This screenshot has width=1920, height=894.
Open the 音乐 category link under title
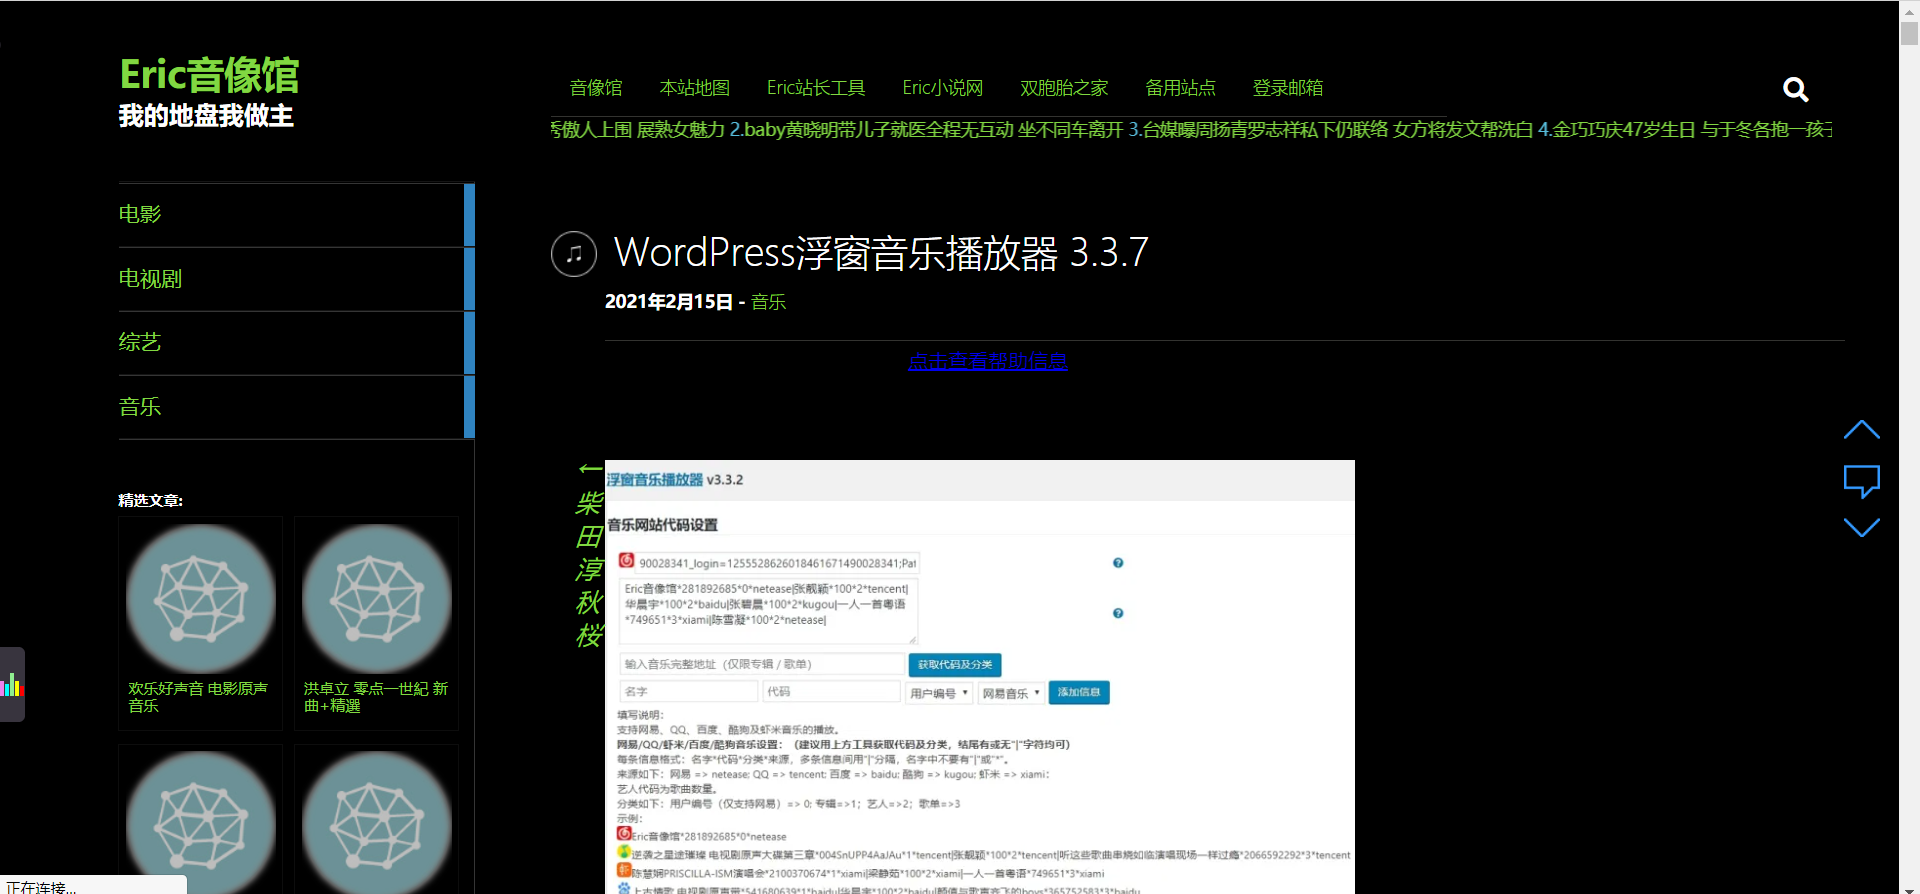coord(768,302)
